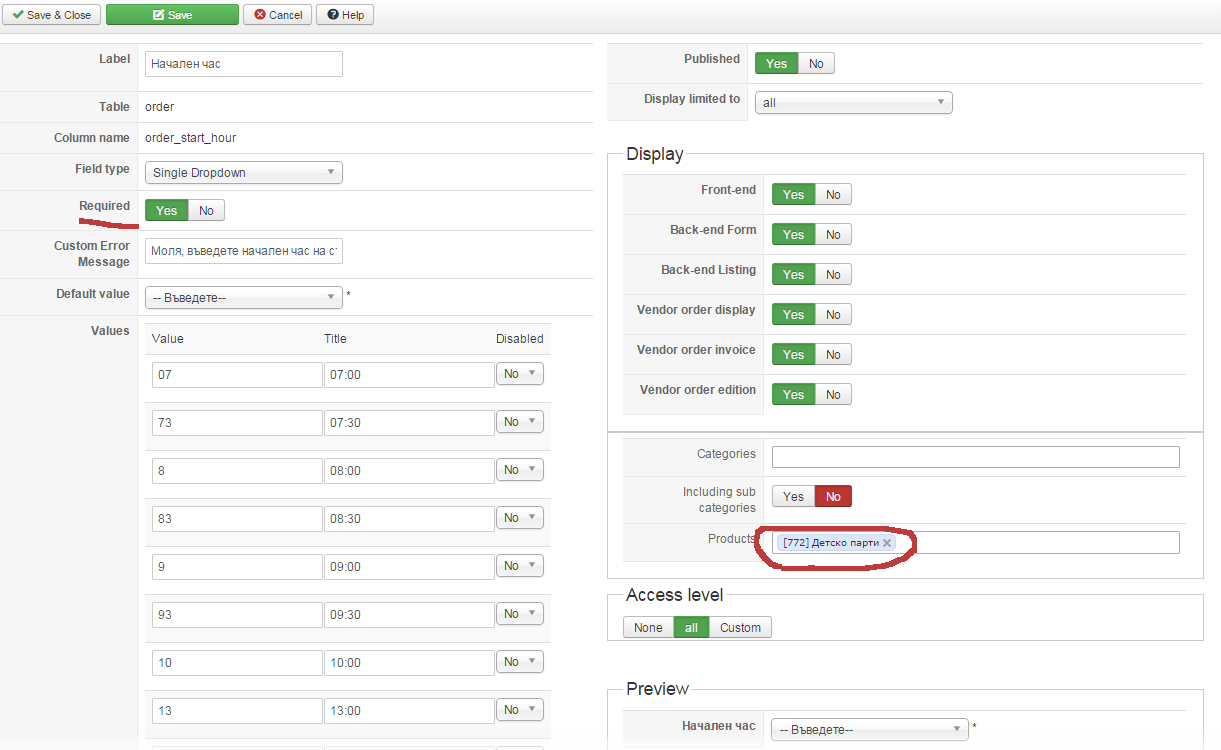Set Vendor order invoice to No

tap(833, 355)
